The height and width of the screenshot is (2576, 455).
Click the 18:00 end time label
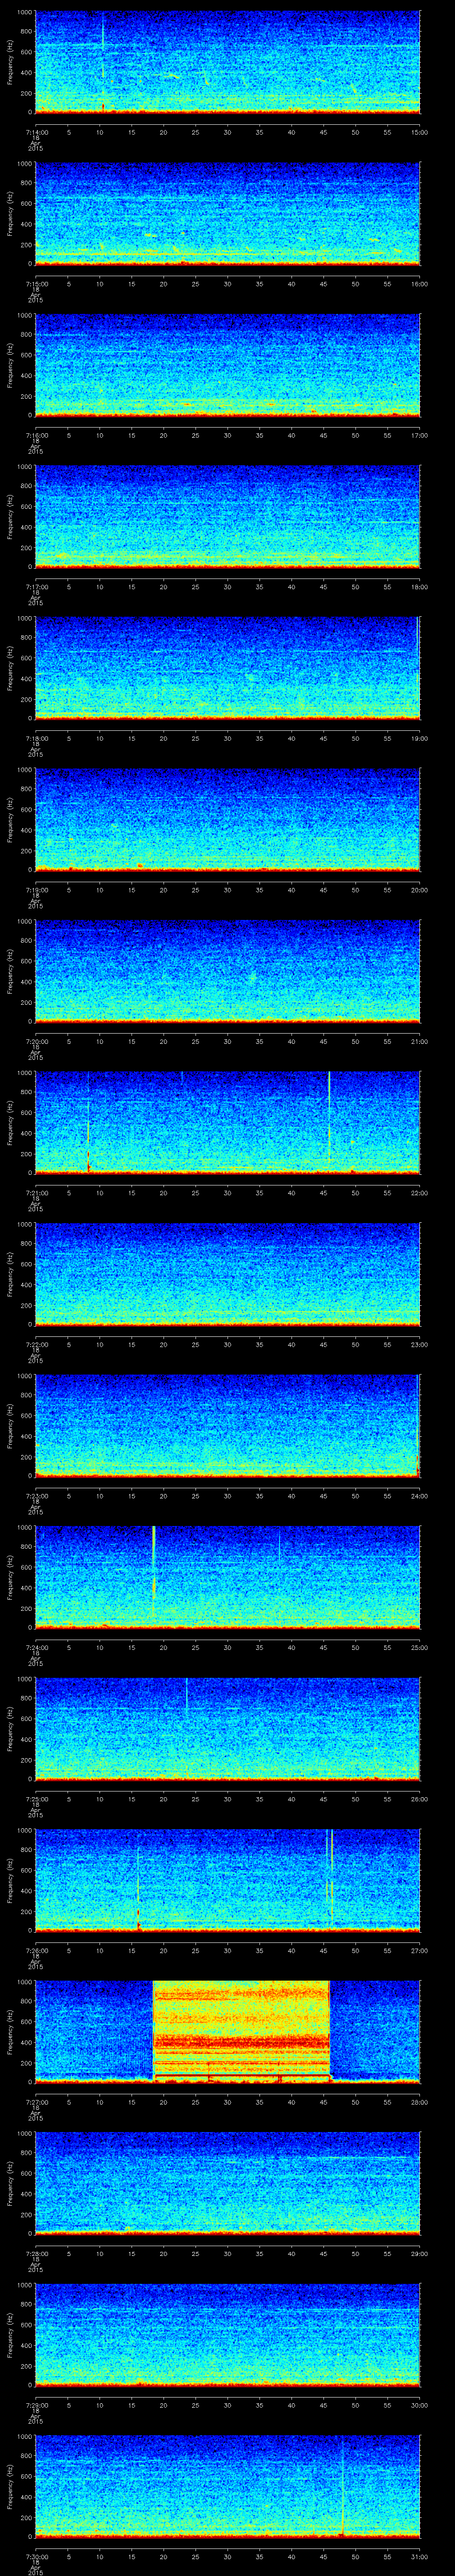coord(419,587)
